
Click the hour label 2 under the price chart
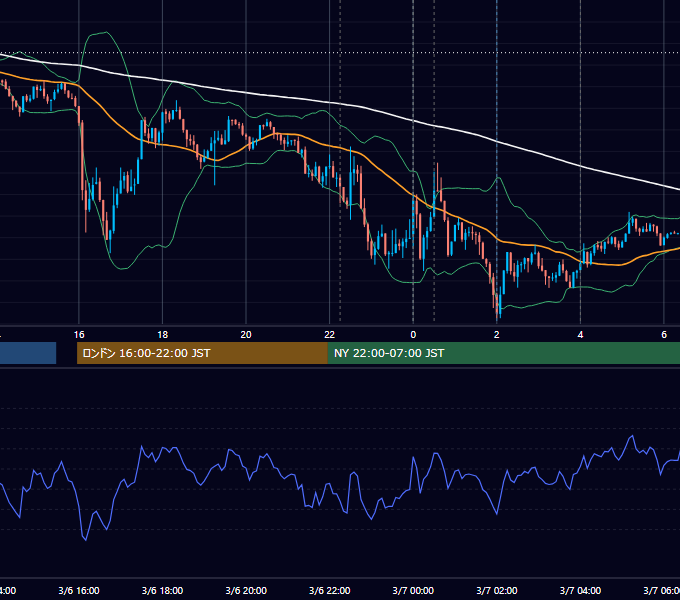click(497, 335)
